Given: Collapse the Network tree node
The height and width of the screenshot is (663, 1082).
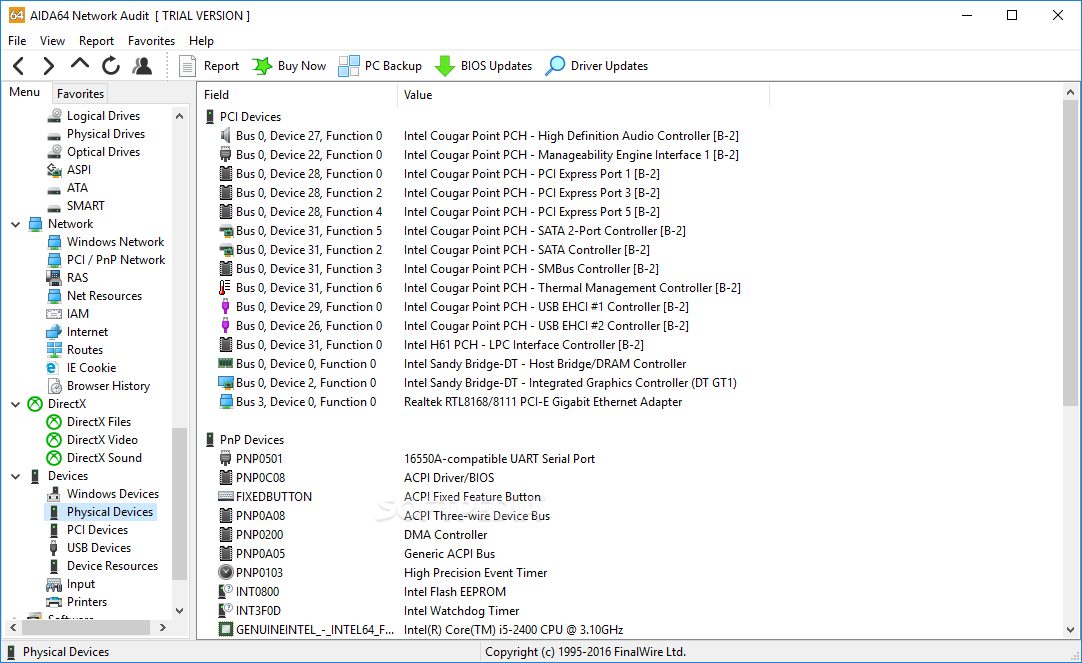Looking at the screenshot, I should pyautogui.click(x=16, y=224).
